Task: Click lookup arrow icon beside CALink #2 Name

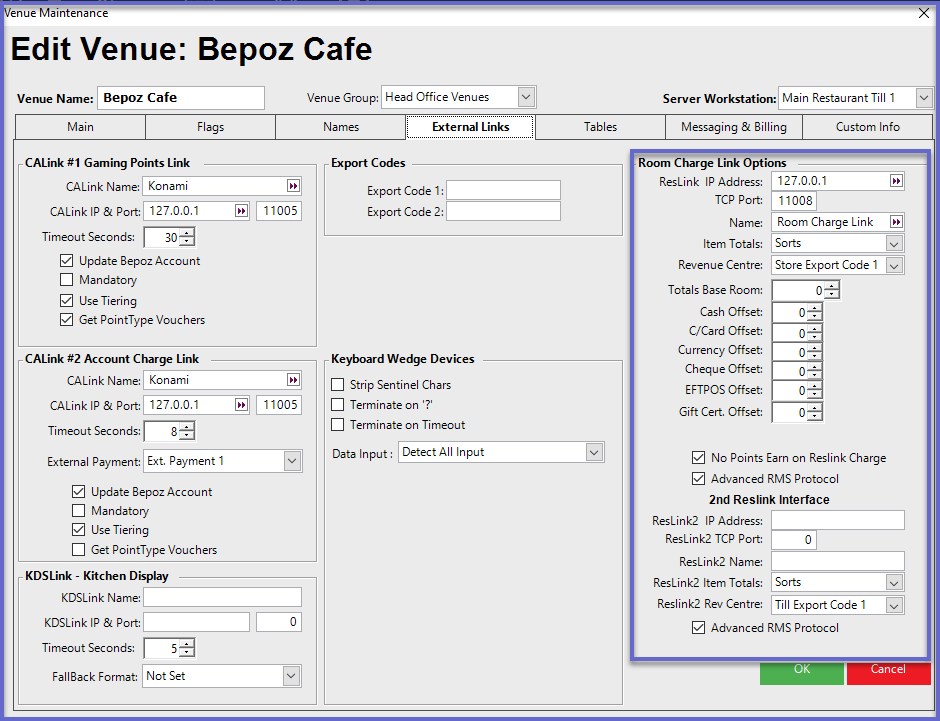Action: tap(293, 380)
